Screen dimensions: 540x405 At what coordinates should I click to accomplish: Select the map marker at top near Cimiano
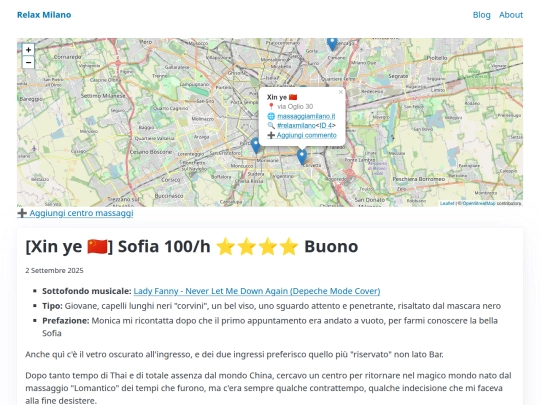(x=332, y=44)
